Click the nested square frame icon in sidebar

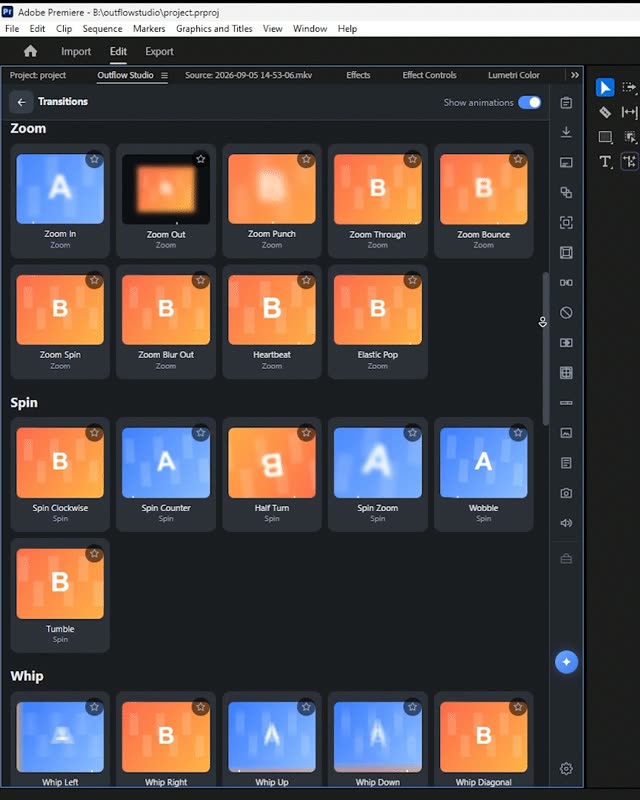pos(566,253)
